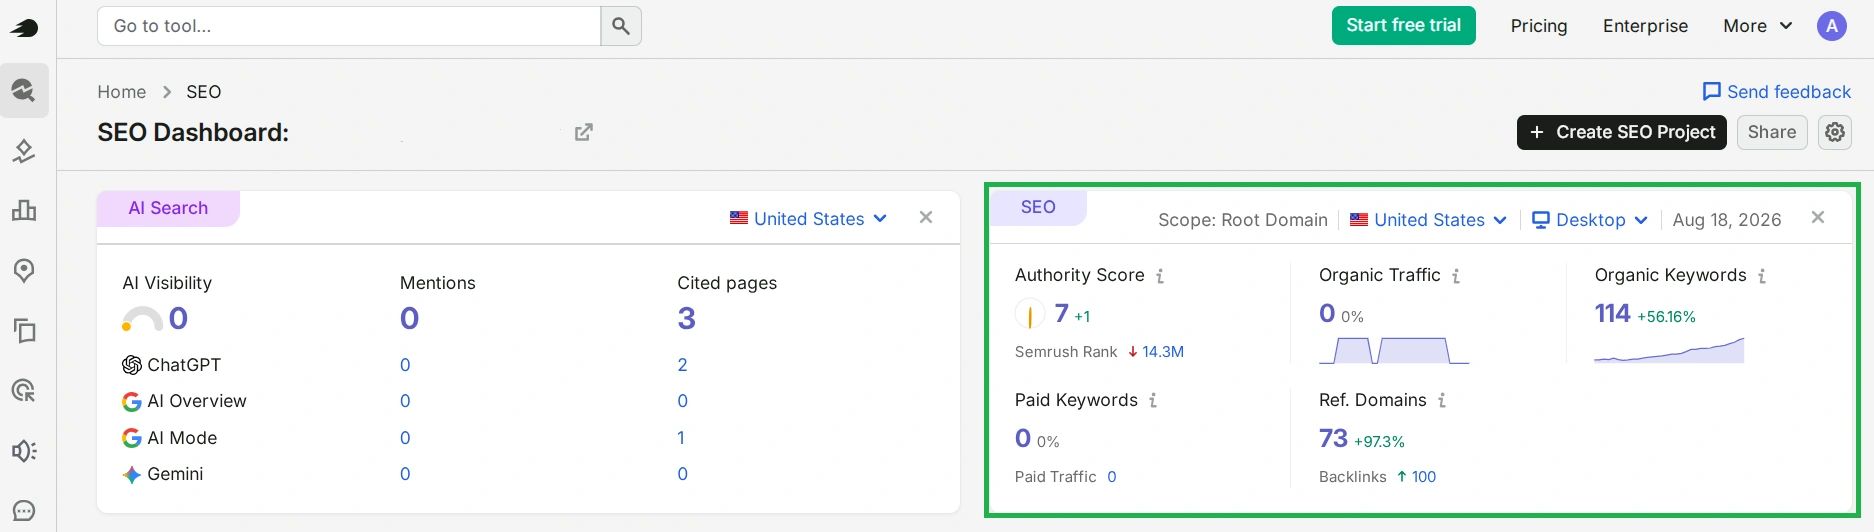Screen dimensions: 1874x532
Task: Open the Enterprise page
Action: pyautogui.click(x=1645, y=26)
